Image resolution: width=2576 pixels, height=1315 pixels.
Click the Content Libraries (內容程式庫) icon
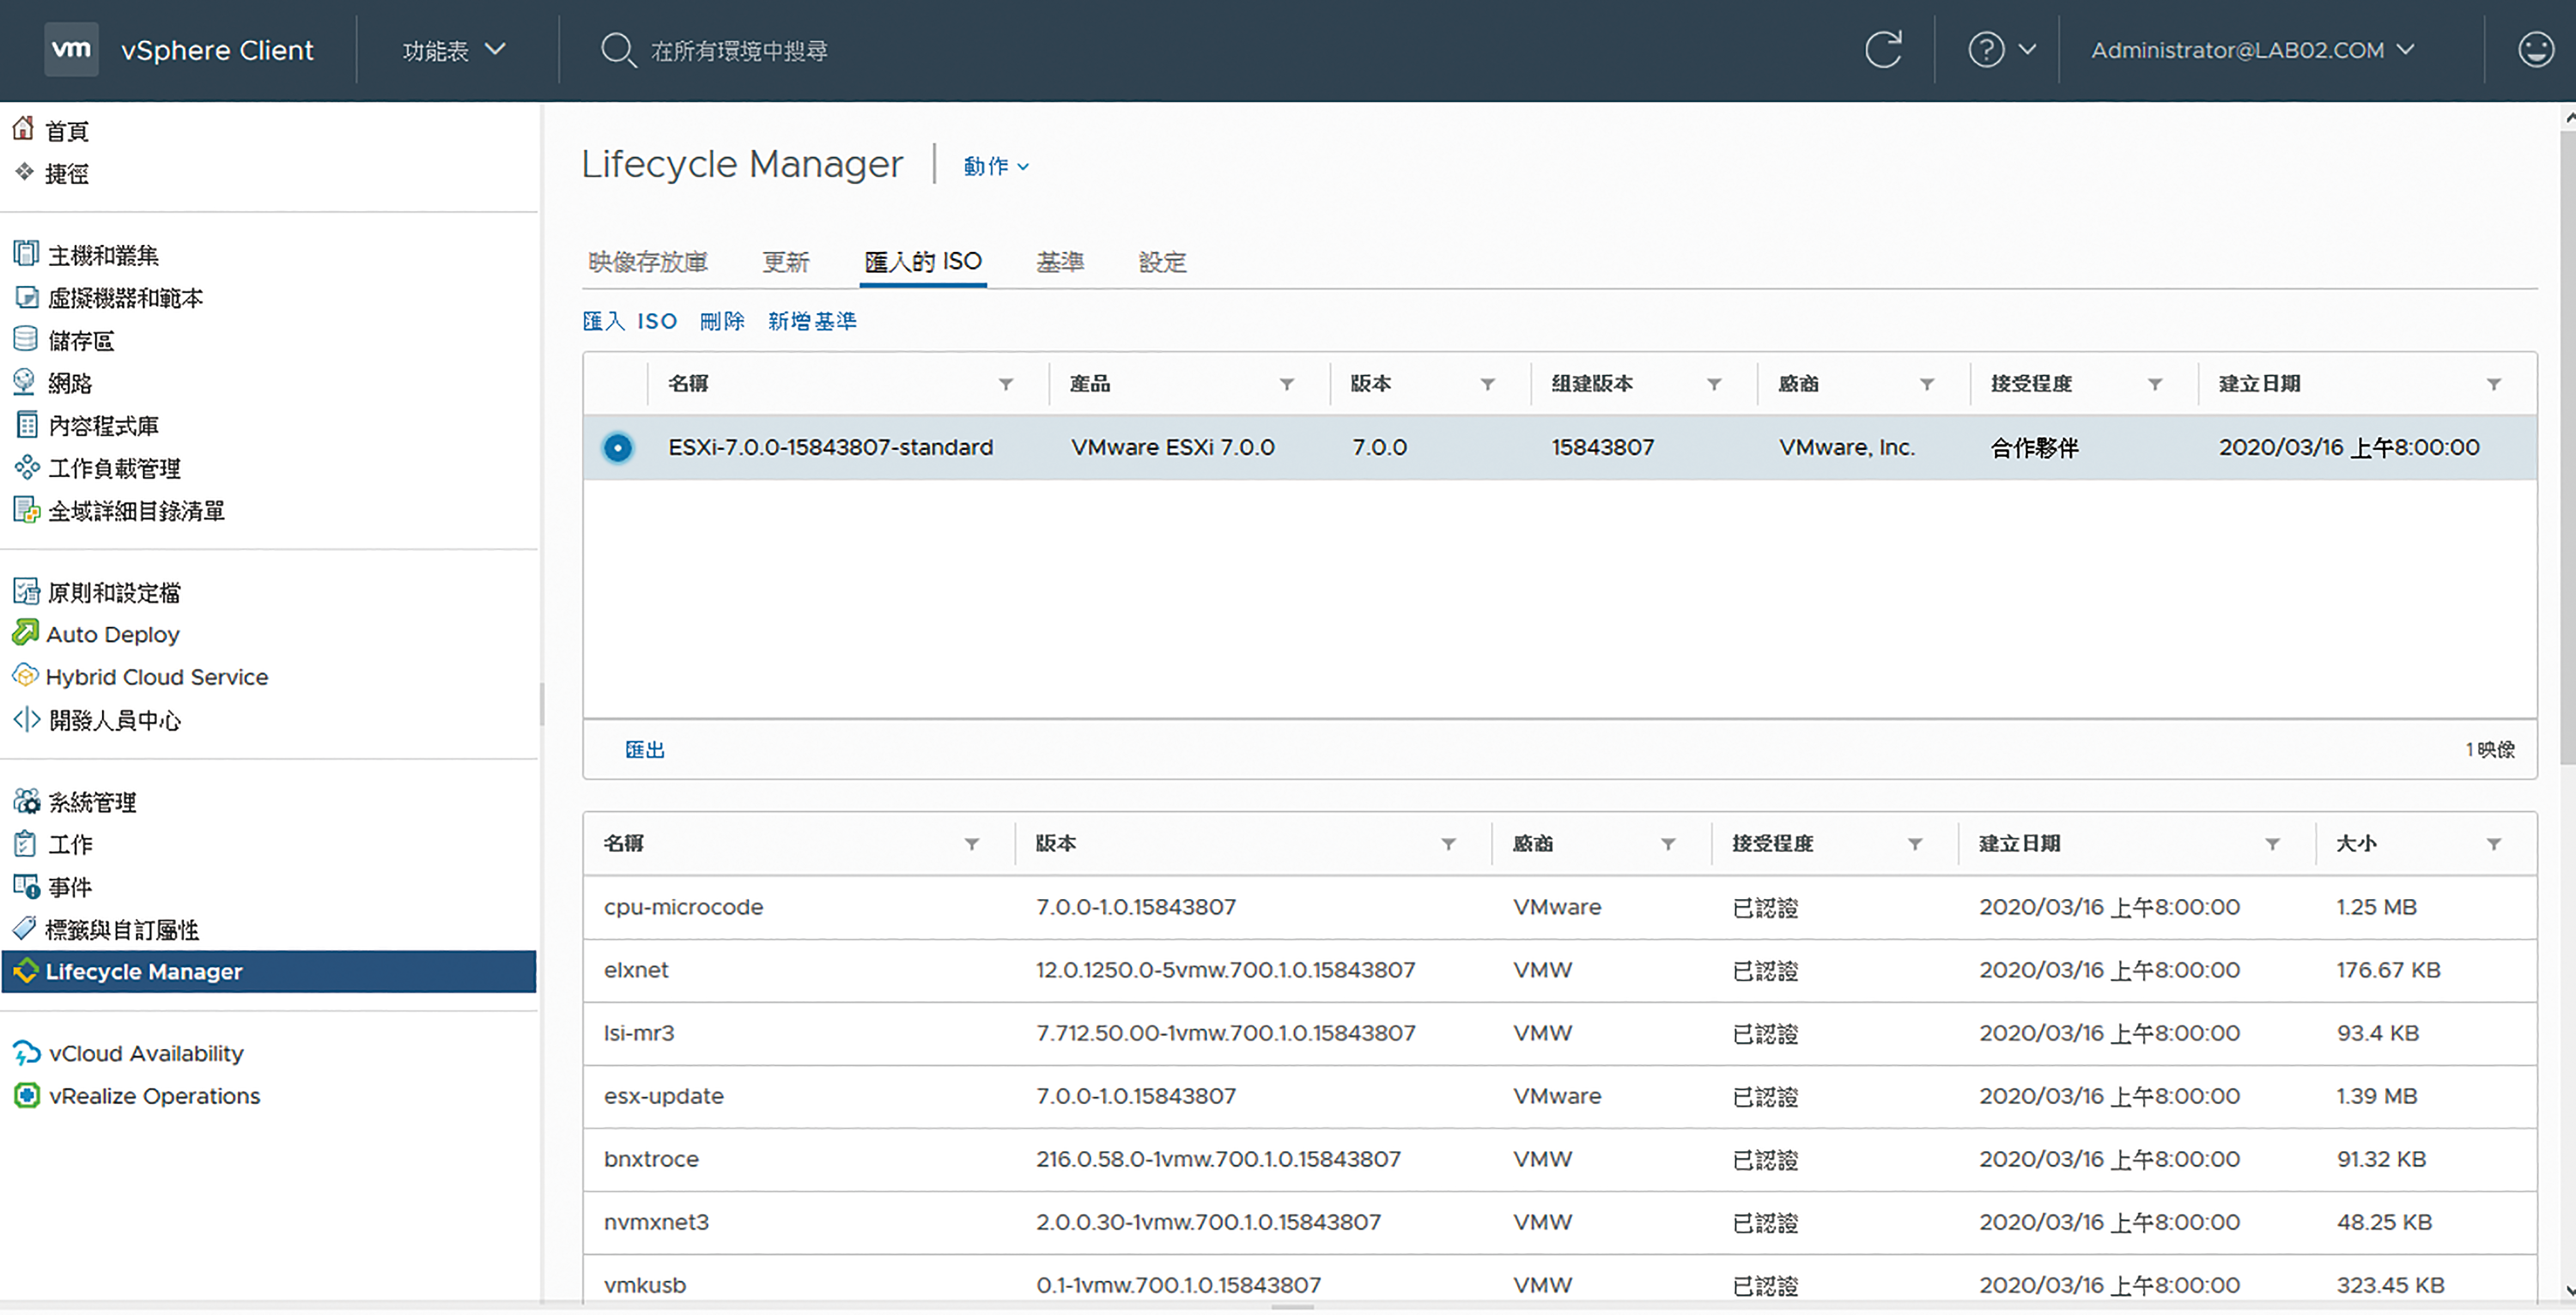[x=27, y=425]
